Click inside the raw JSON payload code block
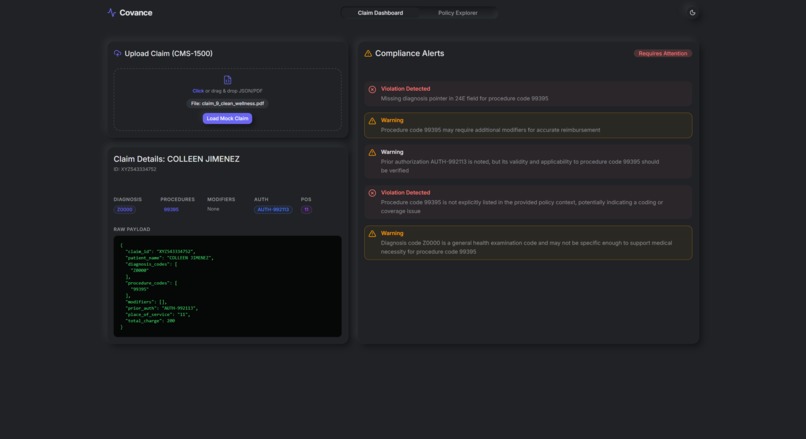 point(227,286)
